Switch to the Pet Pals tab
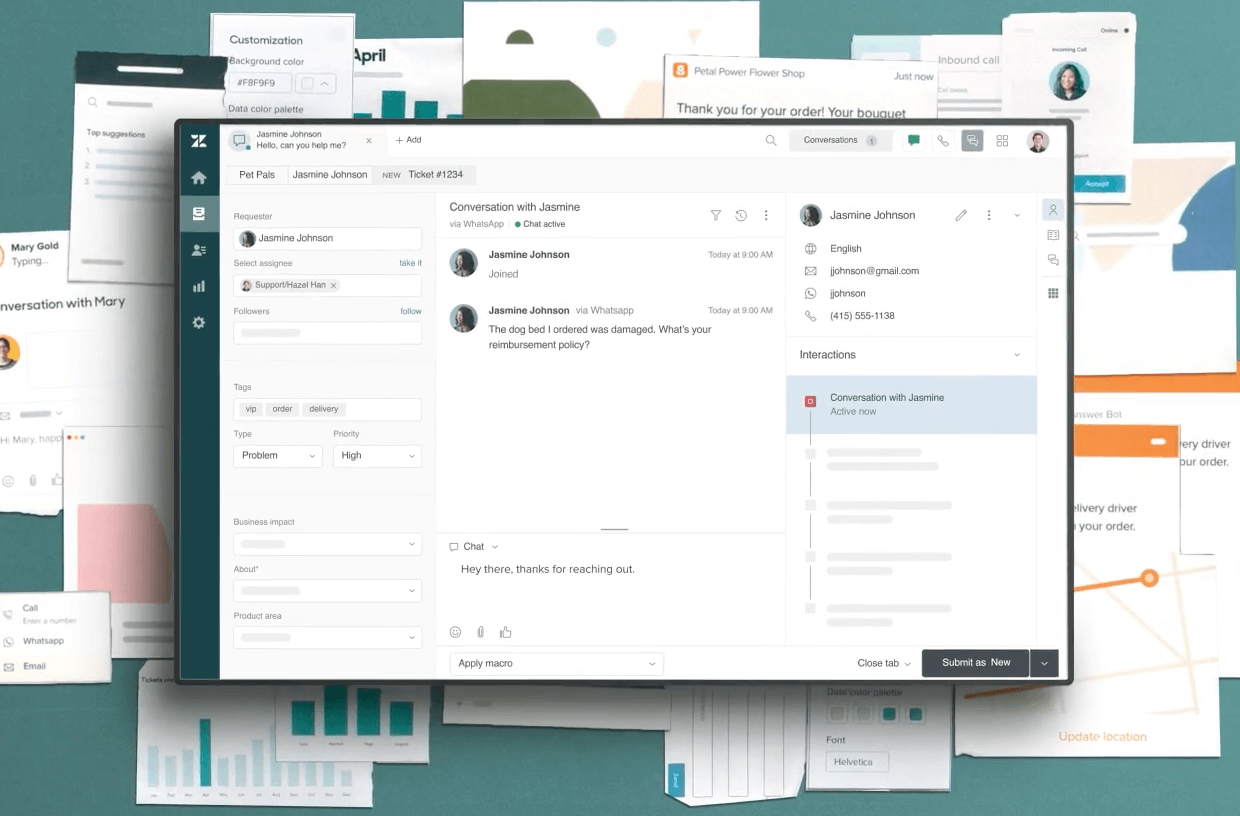 click(x=256, y=174)
